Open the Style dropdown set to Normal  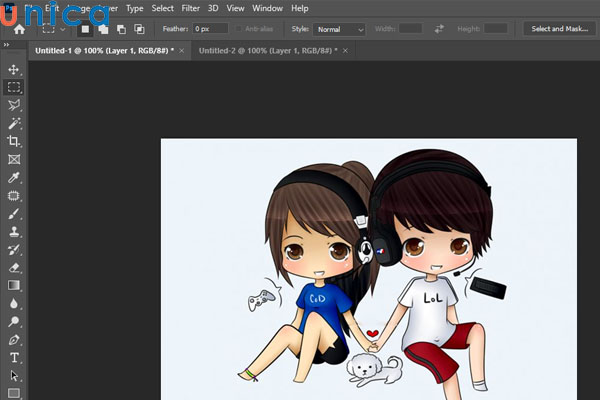click(x=340, y=29)
